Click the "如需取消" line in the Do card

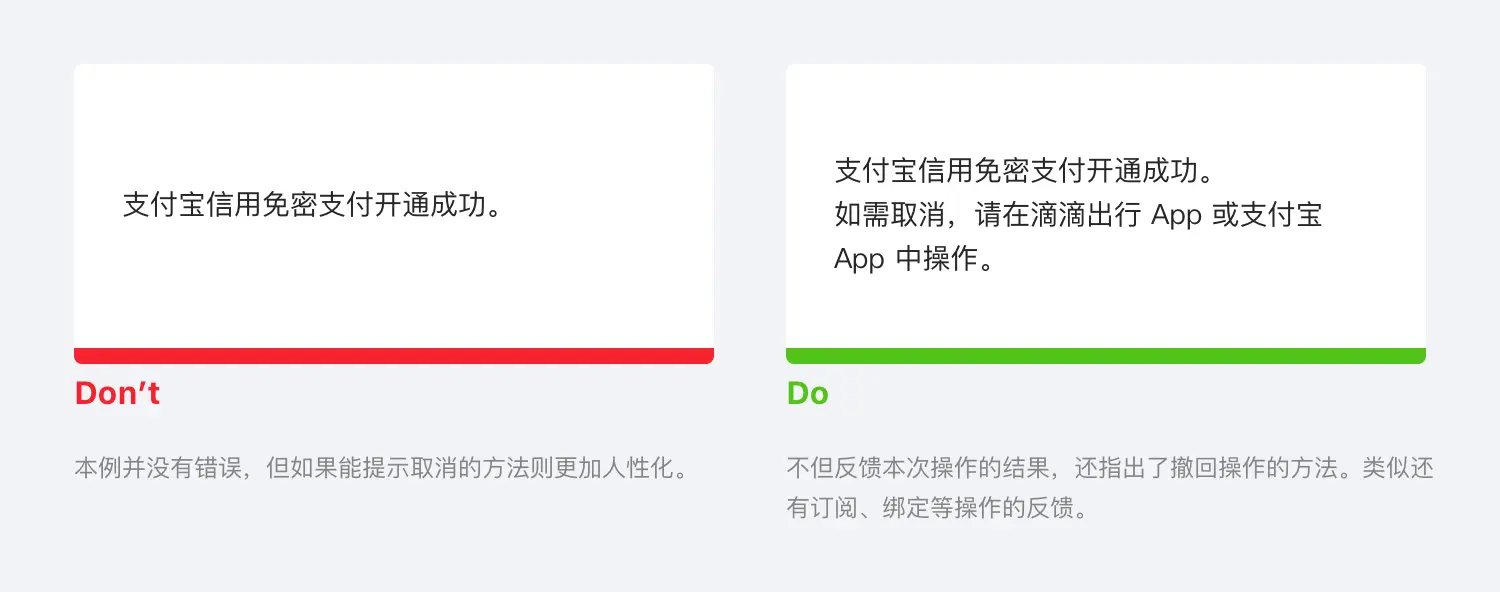pyautogui.click(x=1078, y=215)
